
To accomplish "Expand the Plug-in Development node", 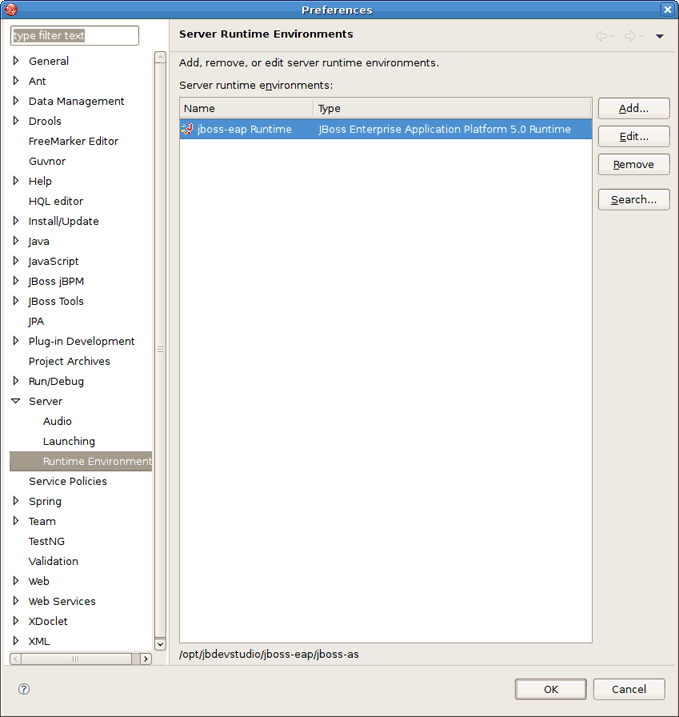I will click(16, 341).
